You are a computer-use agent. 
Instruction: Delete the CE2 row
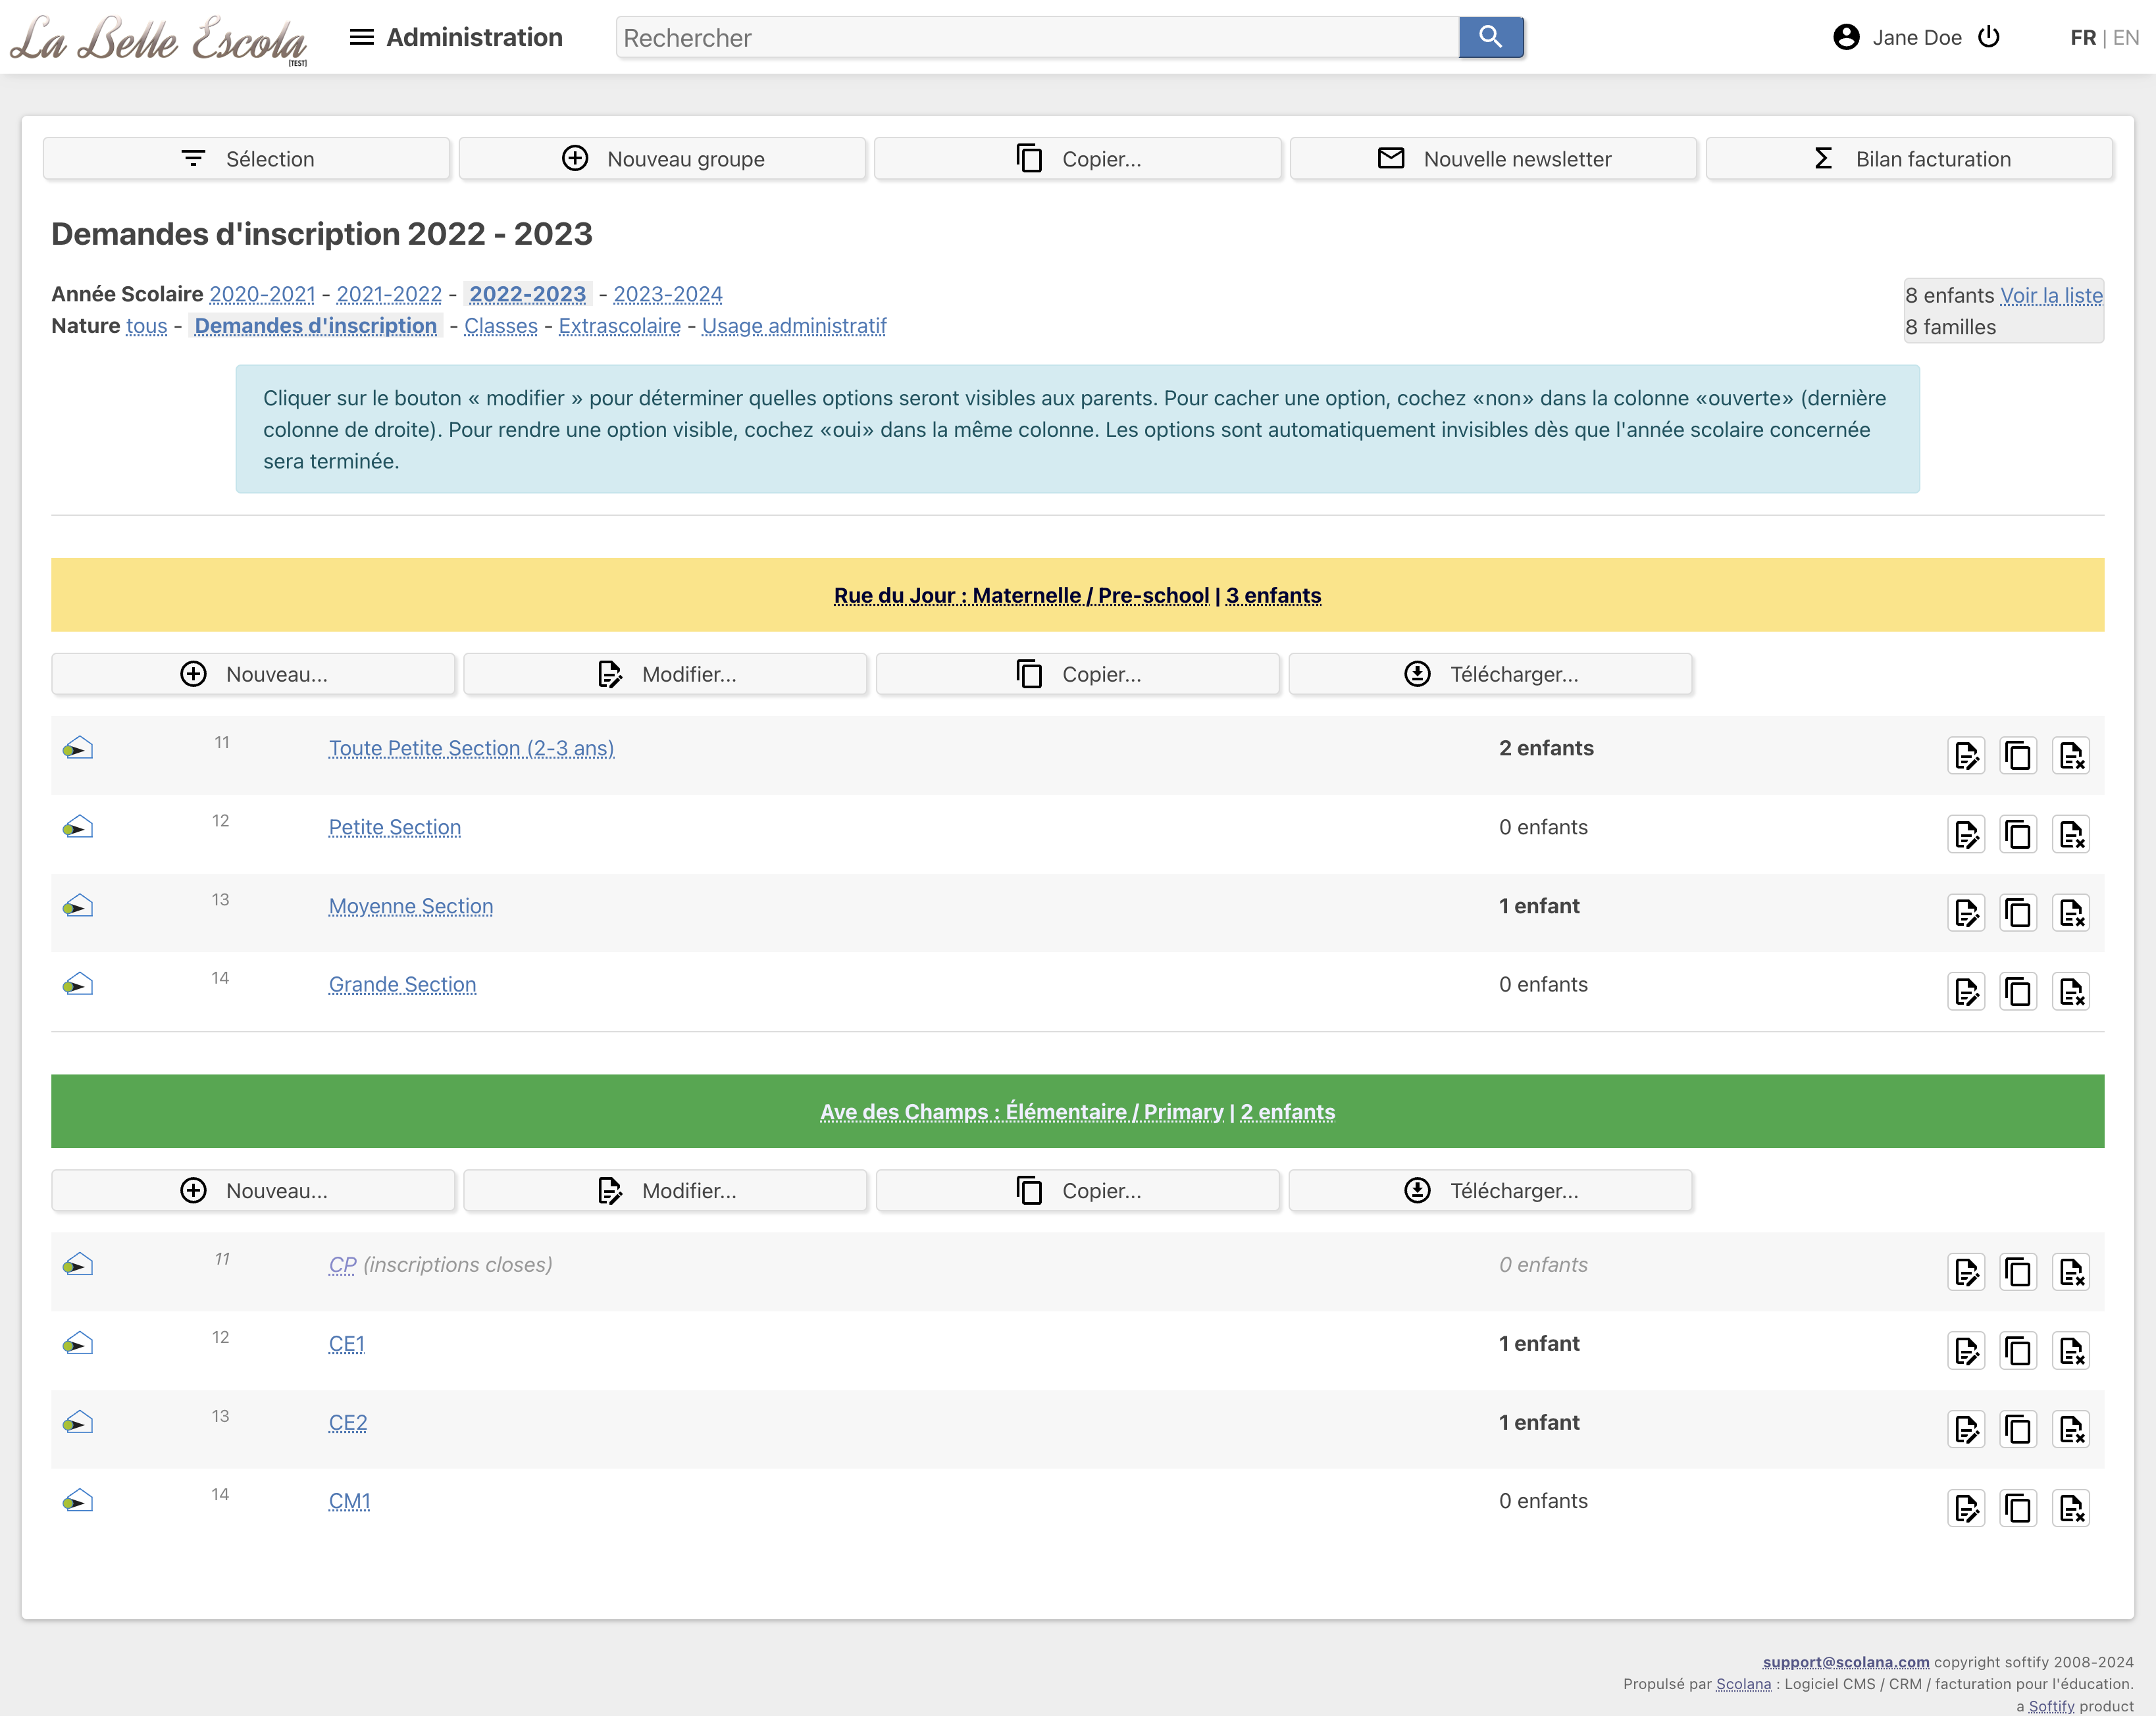(2071, 1429)
